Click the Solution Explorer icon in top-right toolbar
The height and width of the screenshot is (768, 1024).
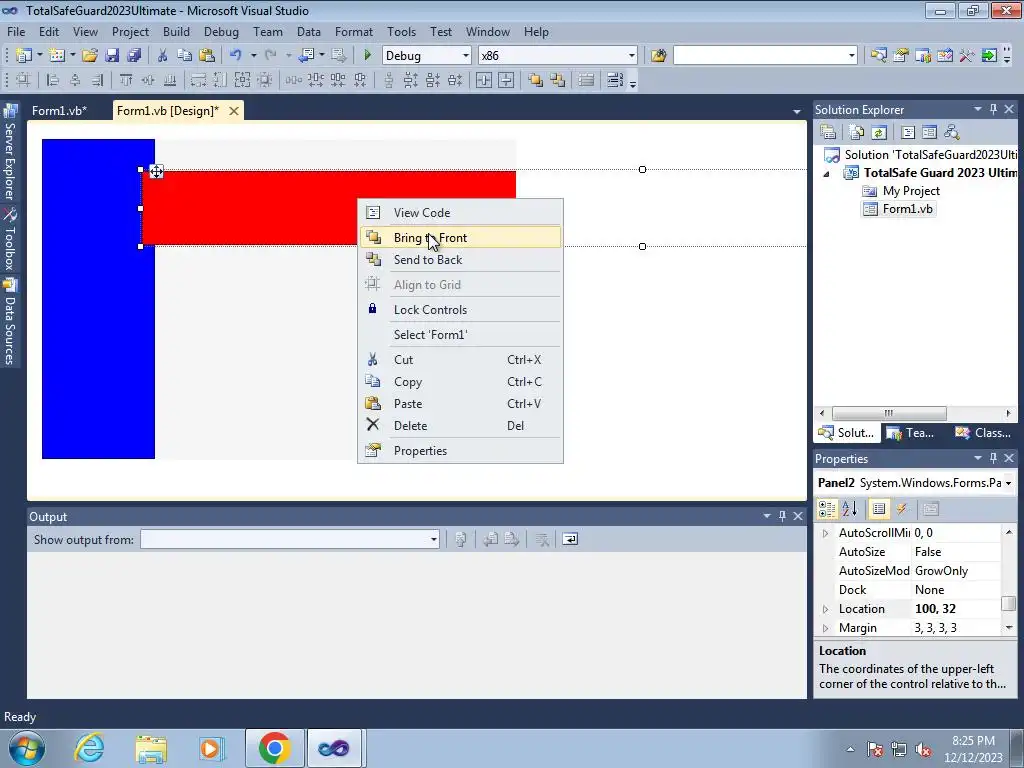click(878, 56)
